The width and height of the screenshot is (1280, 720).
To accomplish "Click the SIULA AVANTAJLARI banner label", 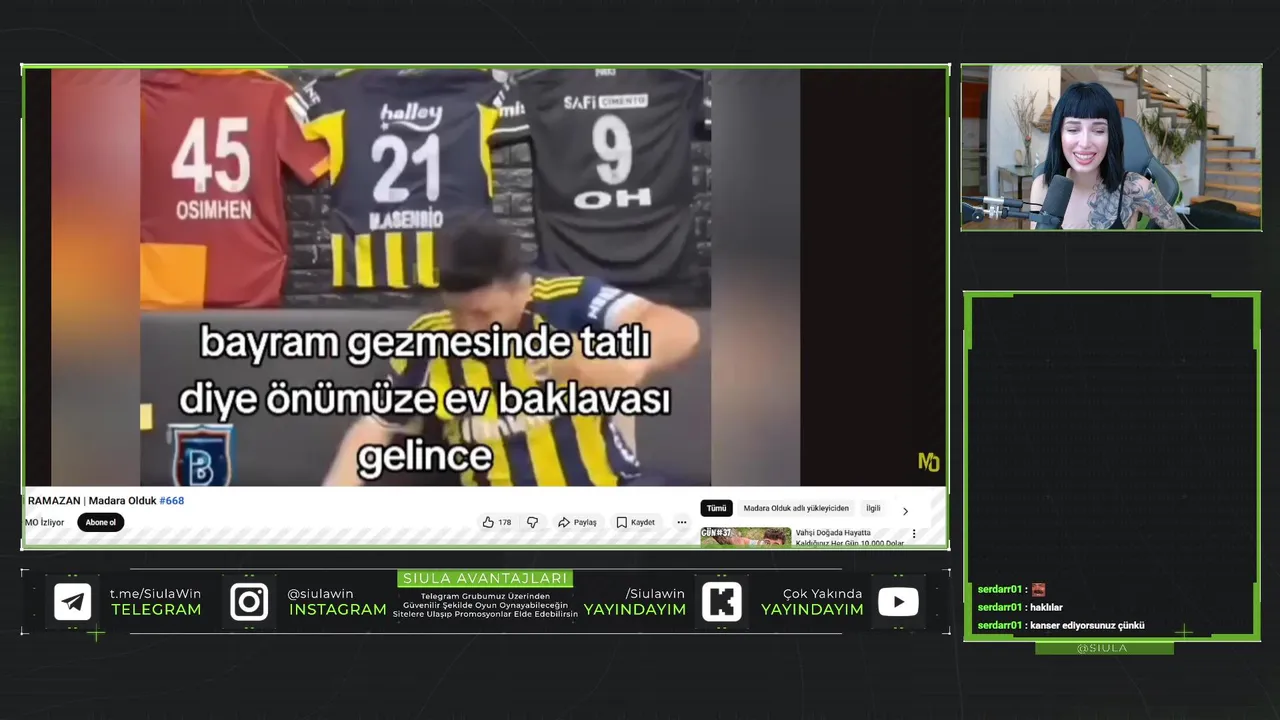I will (485, 578).
